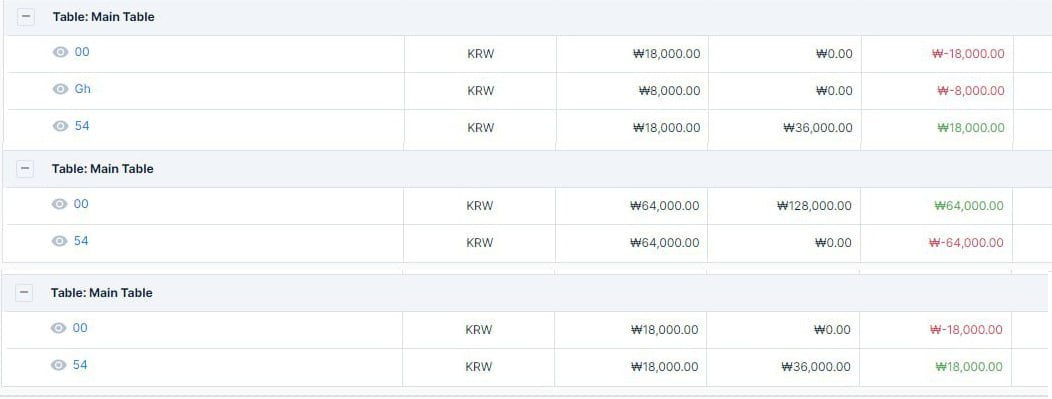Select the red ₩-64,000.00 balance cell
This screenshot has height=399, width=1052.
(x=936, y=243)
